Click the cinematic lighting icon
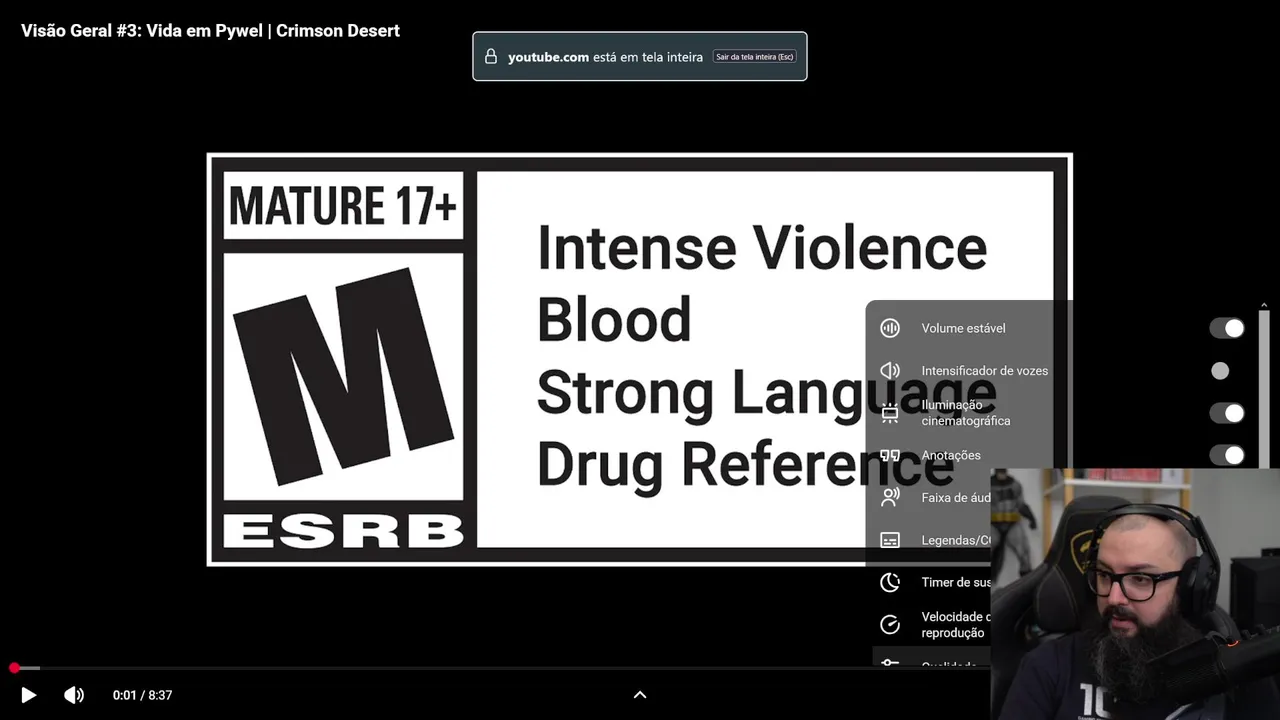 pyautogui.click(x=890, y=413)
